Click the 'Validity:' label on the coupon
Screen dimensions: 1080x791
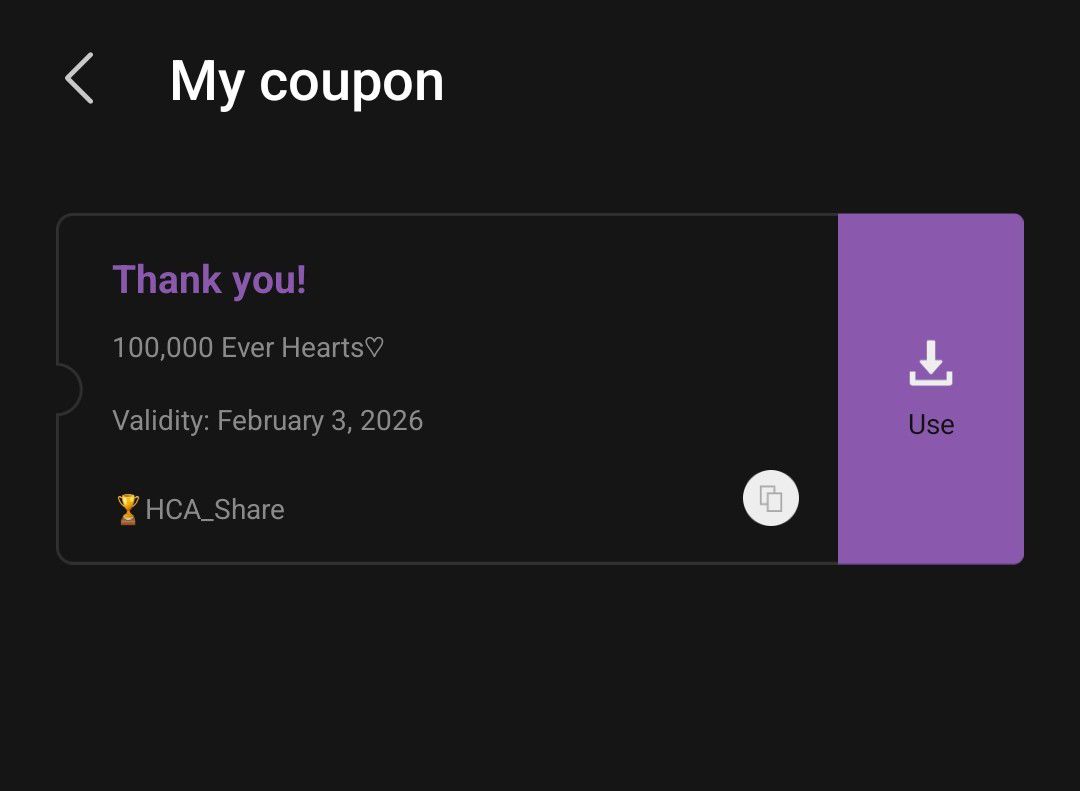coord(160,421)
